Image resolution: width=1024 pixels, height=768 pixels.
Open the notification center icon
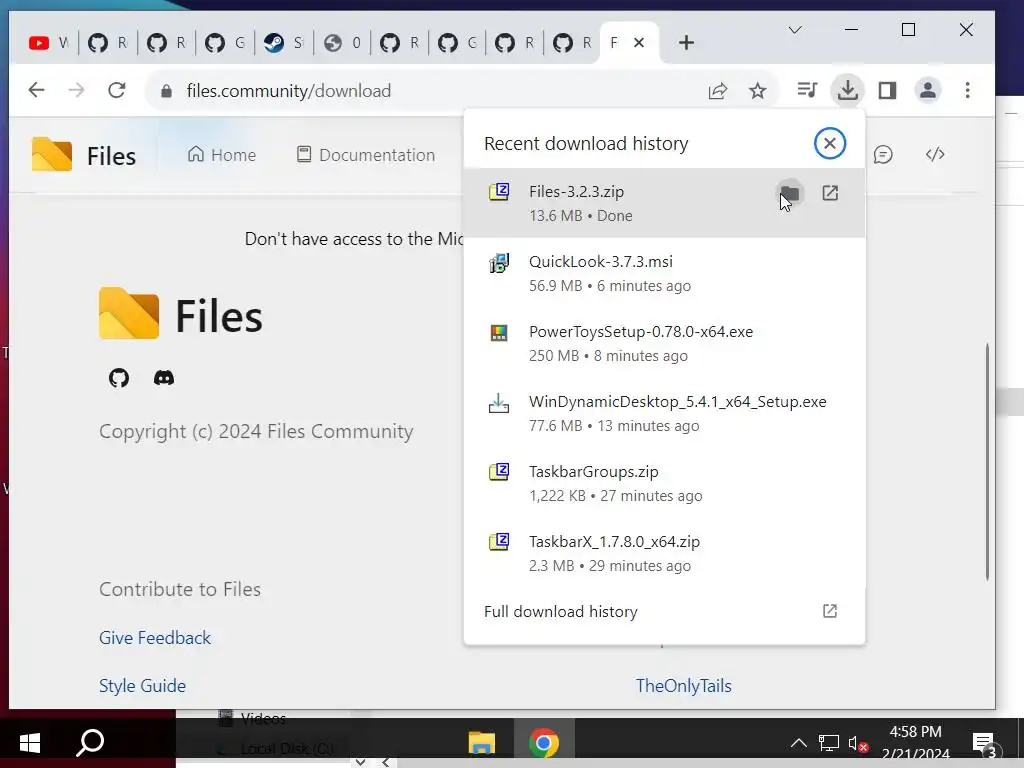point(985,743)
